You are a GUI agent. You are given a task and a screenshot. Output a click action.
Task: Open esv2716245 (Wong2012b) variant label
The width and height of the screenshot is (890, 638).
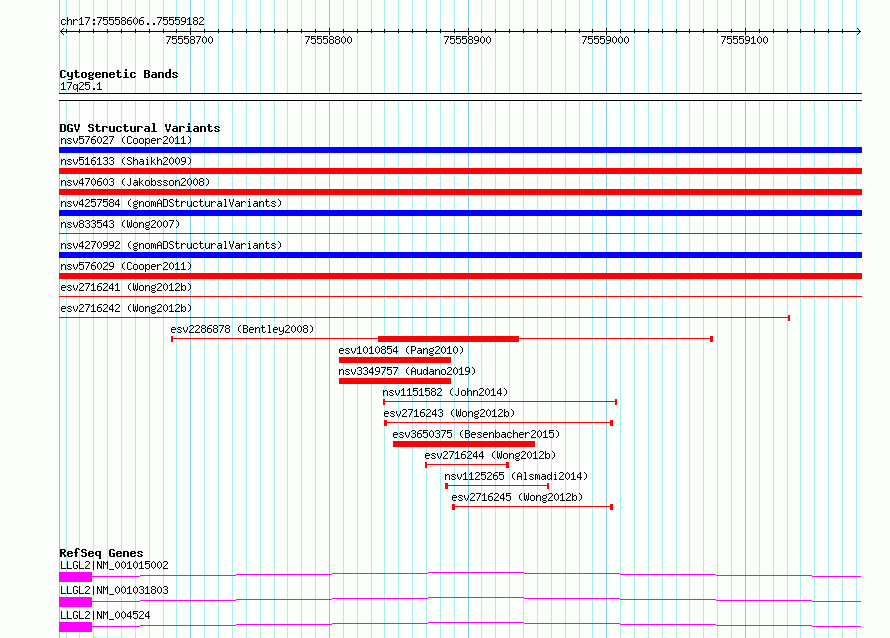pyautogui.click(x=517, y=497)
